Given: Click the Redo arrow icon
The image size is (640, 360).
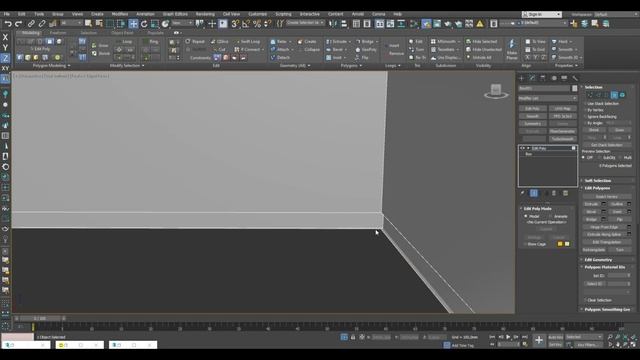Looking at the screenshot, I should click(18, 24).
